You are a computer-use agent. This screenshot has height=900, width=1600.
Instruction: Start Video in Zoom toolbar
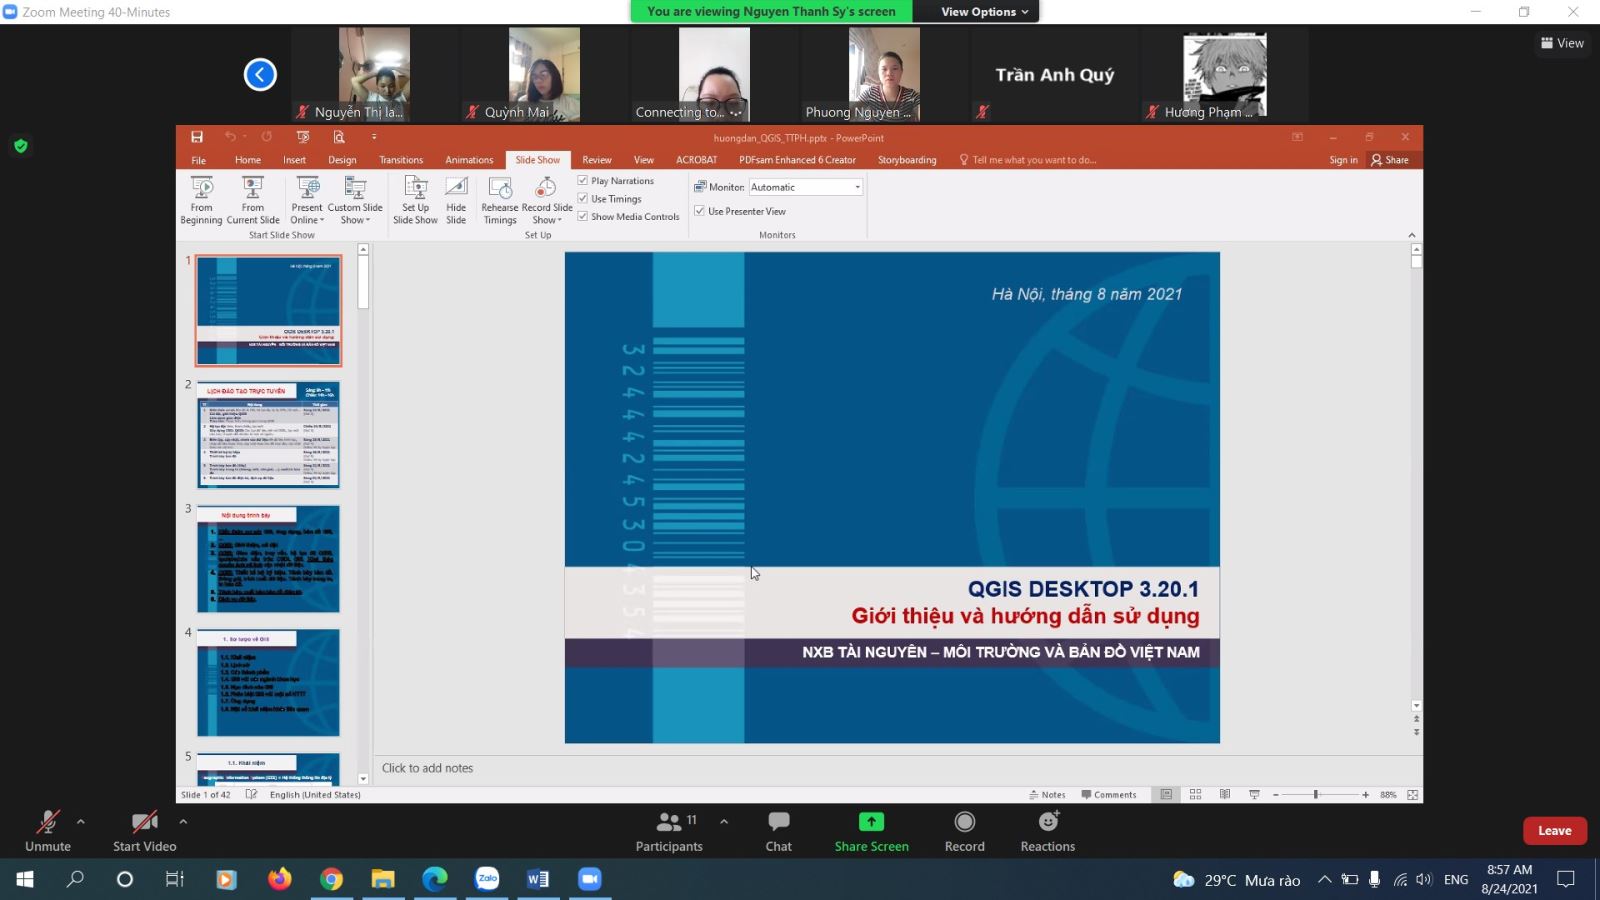point(145,831)
